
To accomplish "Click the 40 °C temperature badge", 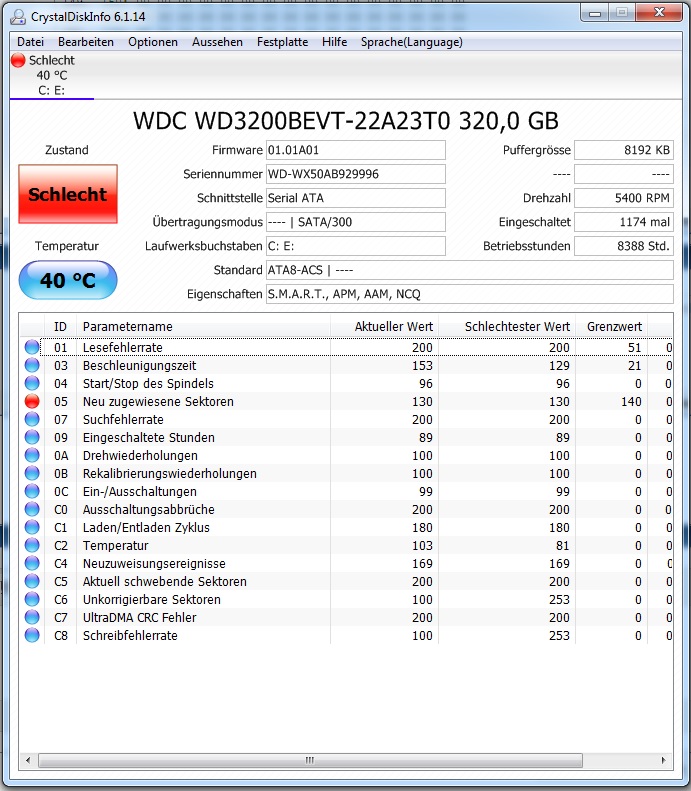I will click(68, 280).
